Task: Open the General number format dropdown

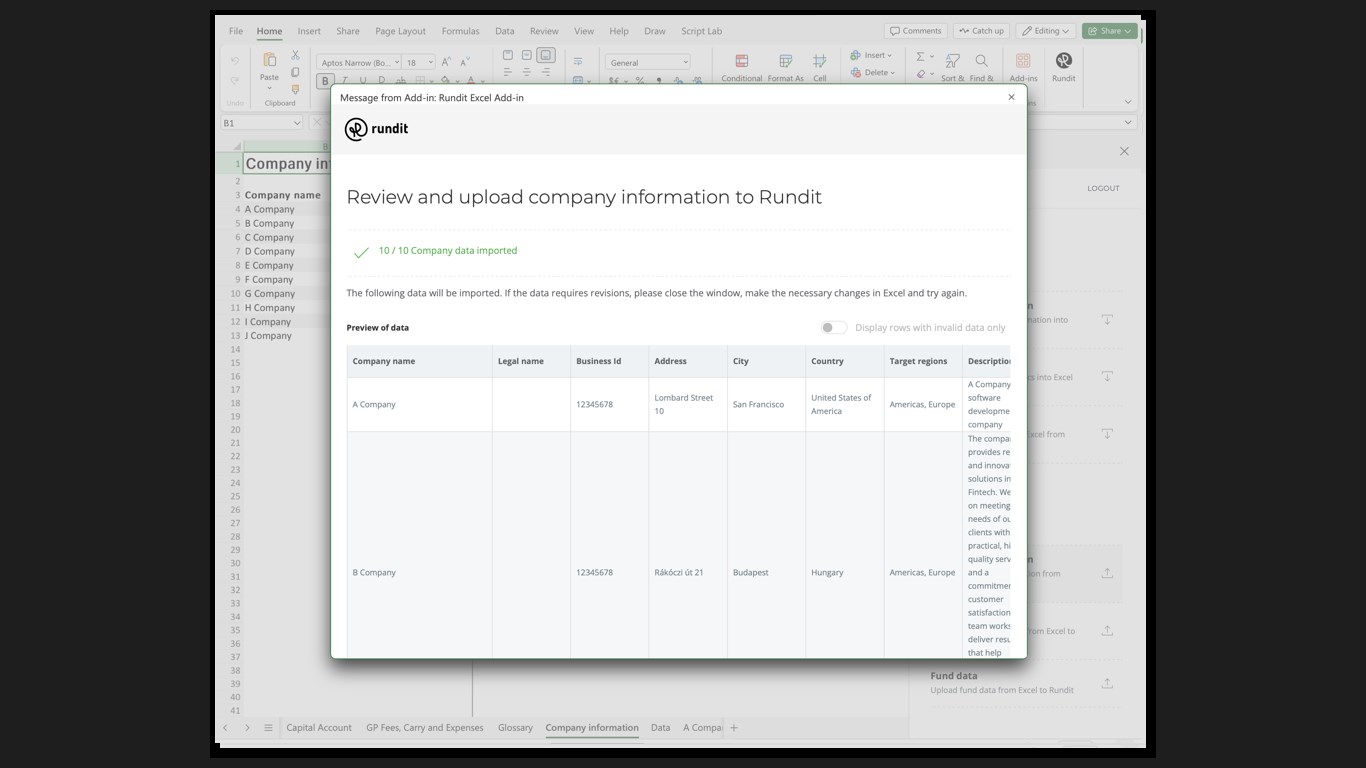Action: click(647, 62)
